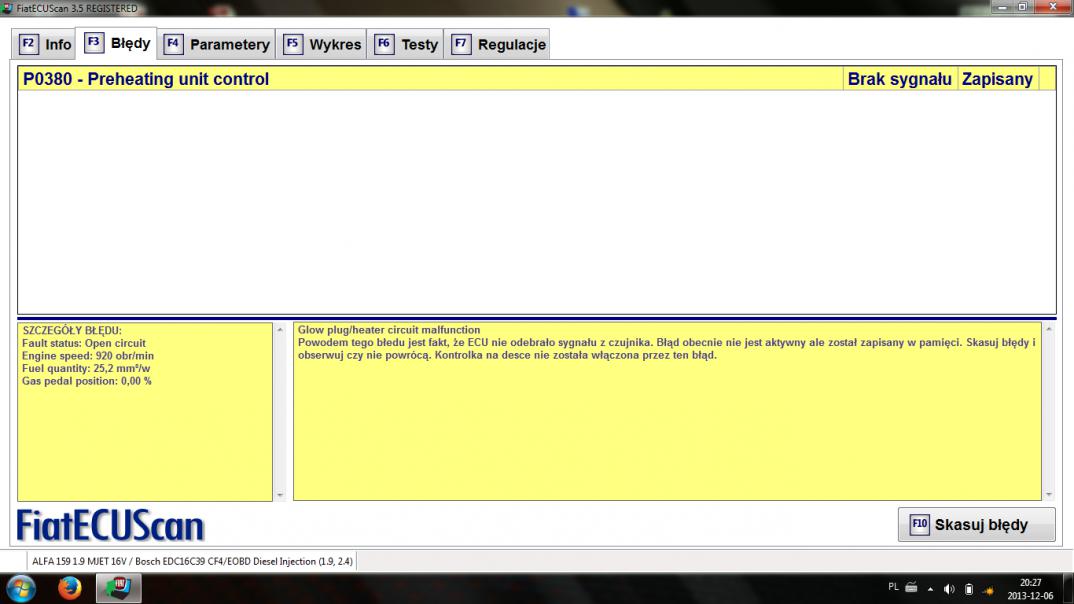Click the PL language indicator
Screen dimensions: 1074x604
[x=893, y=587]
